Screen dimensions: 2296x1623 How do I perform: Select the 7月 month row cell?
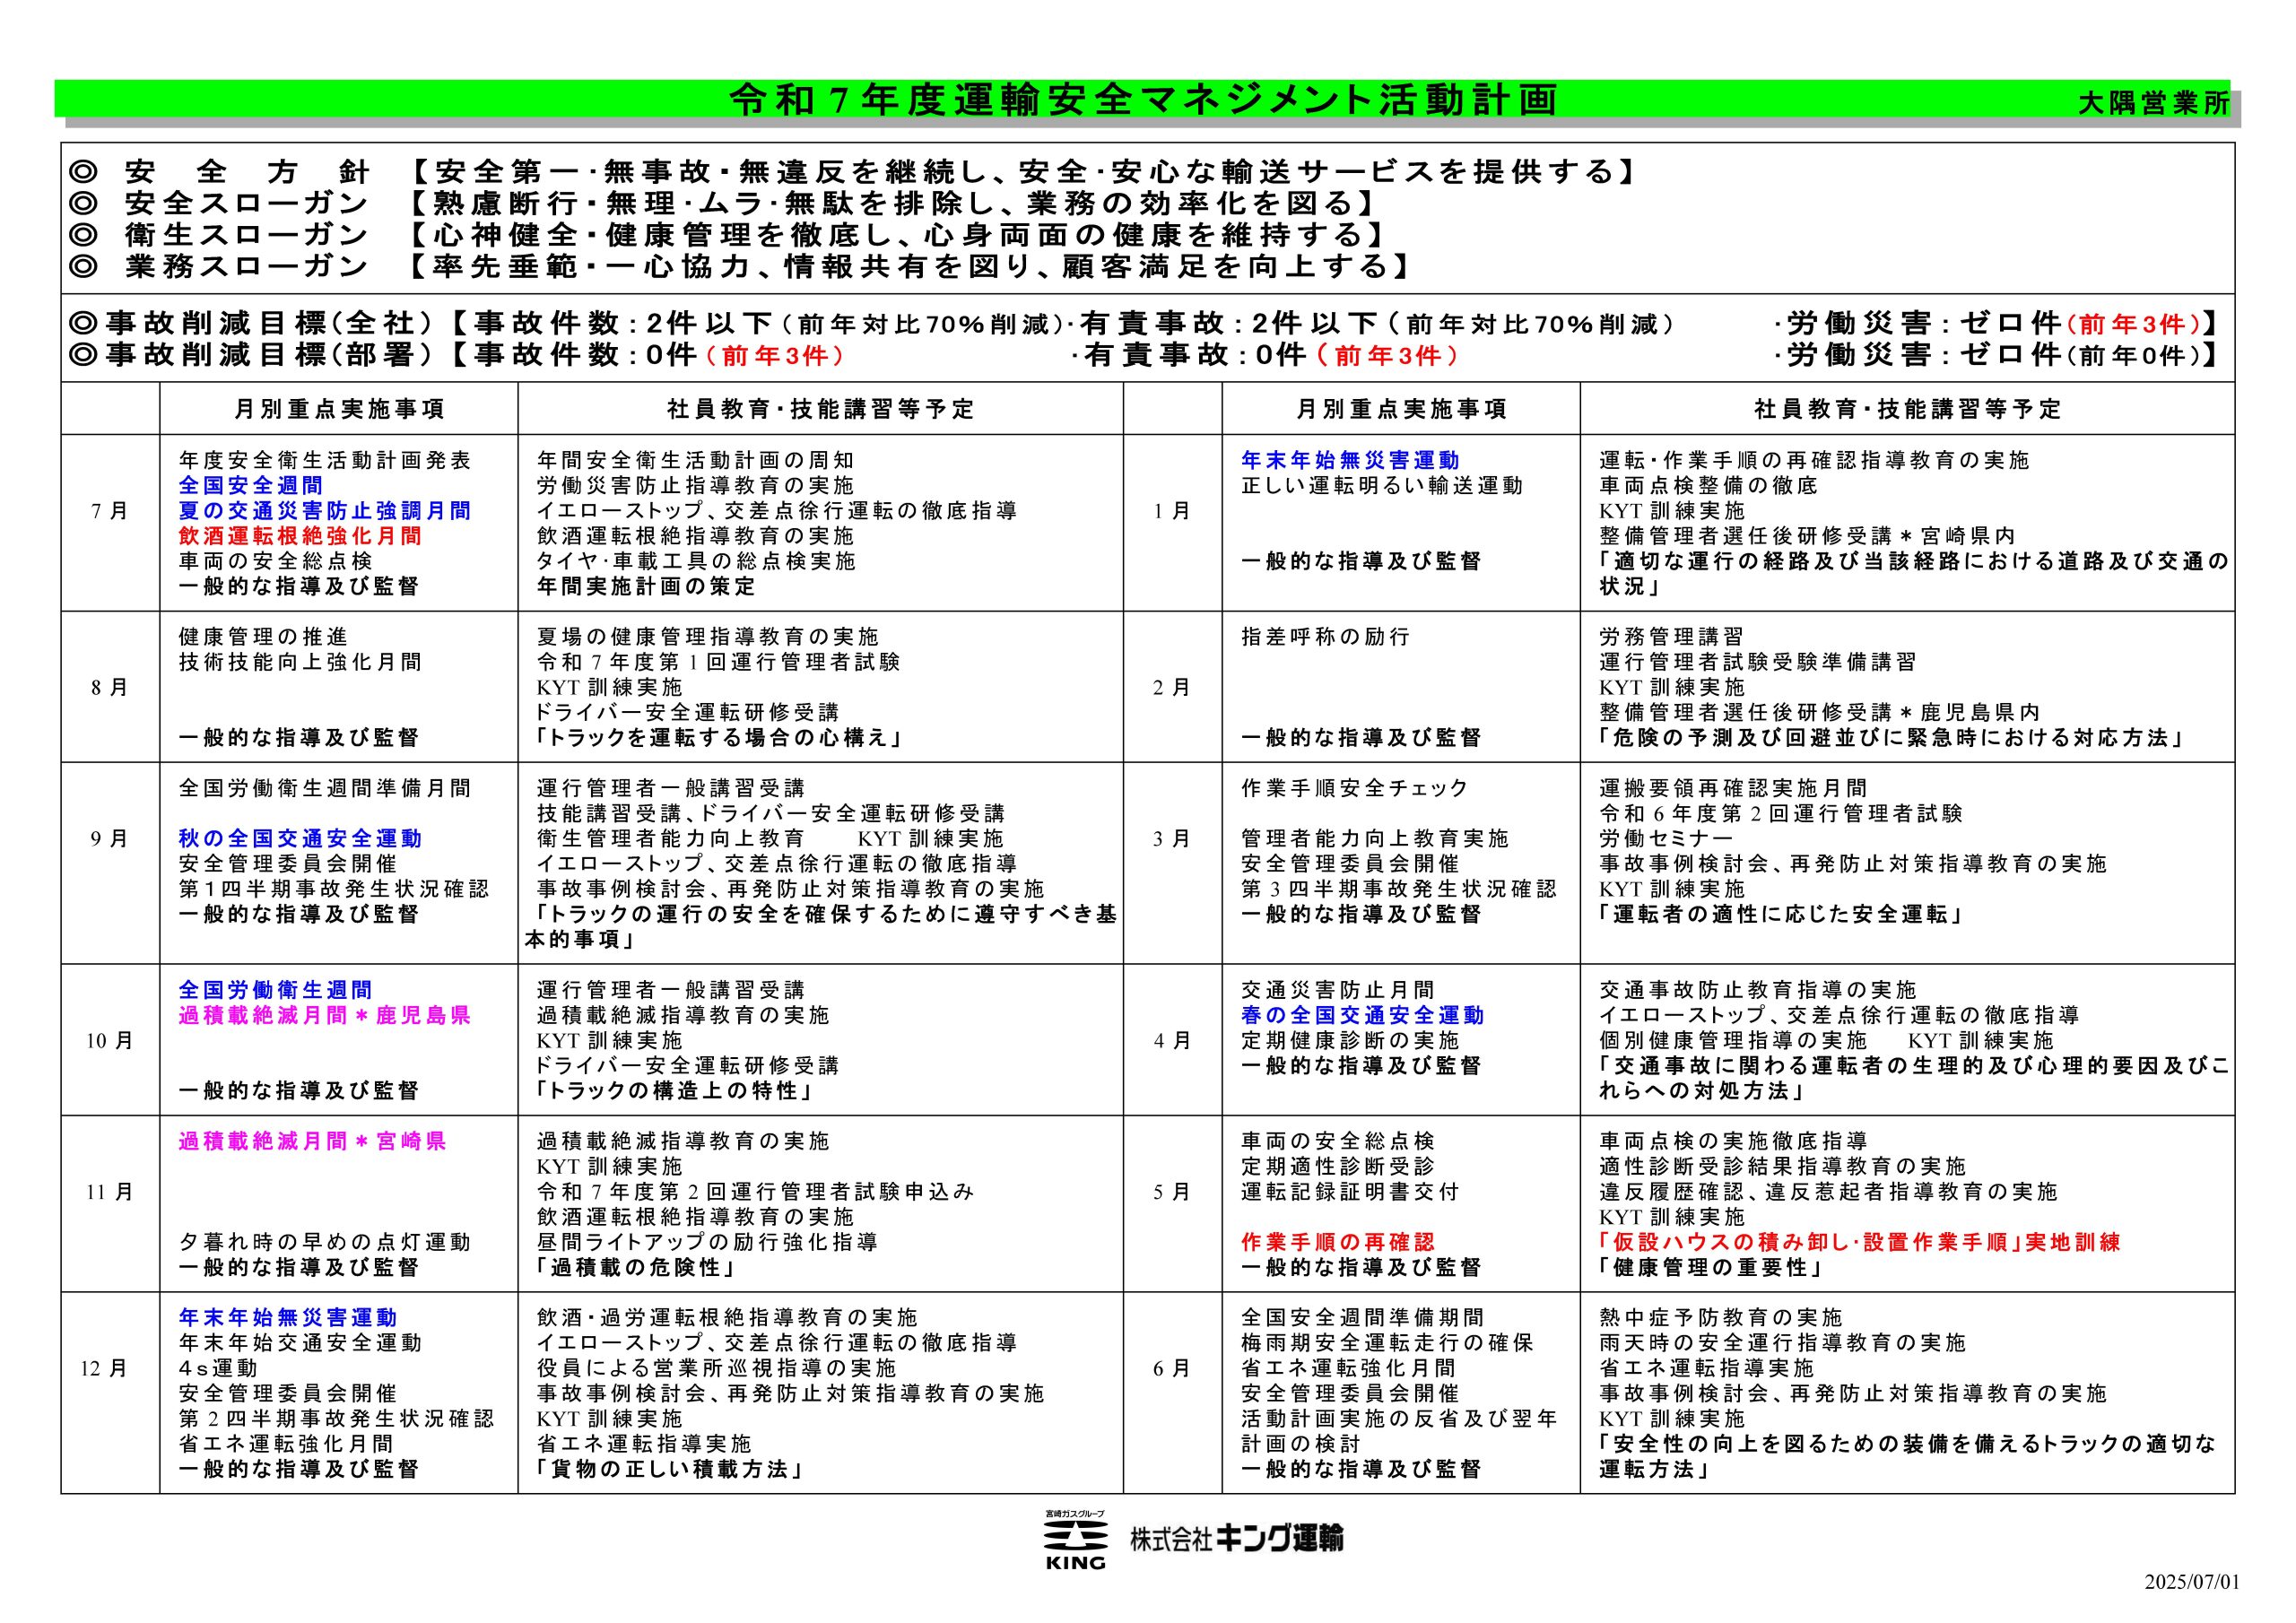[110, 523]
